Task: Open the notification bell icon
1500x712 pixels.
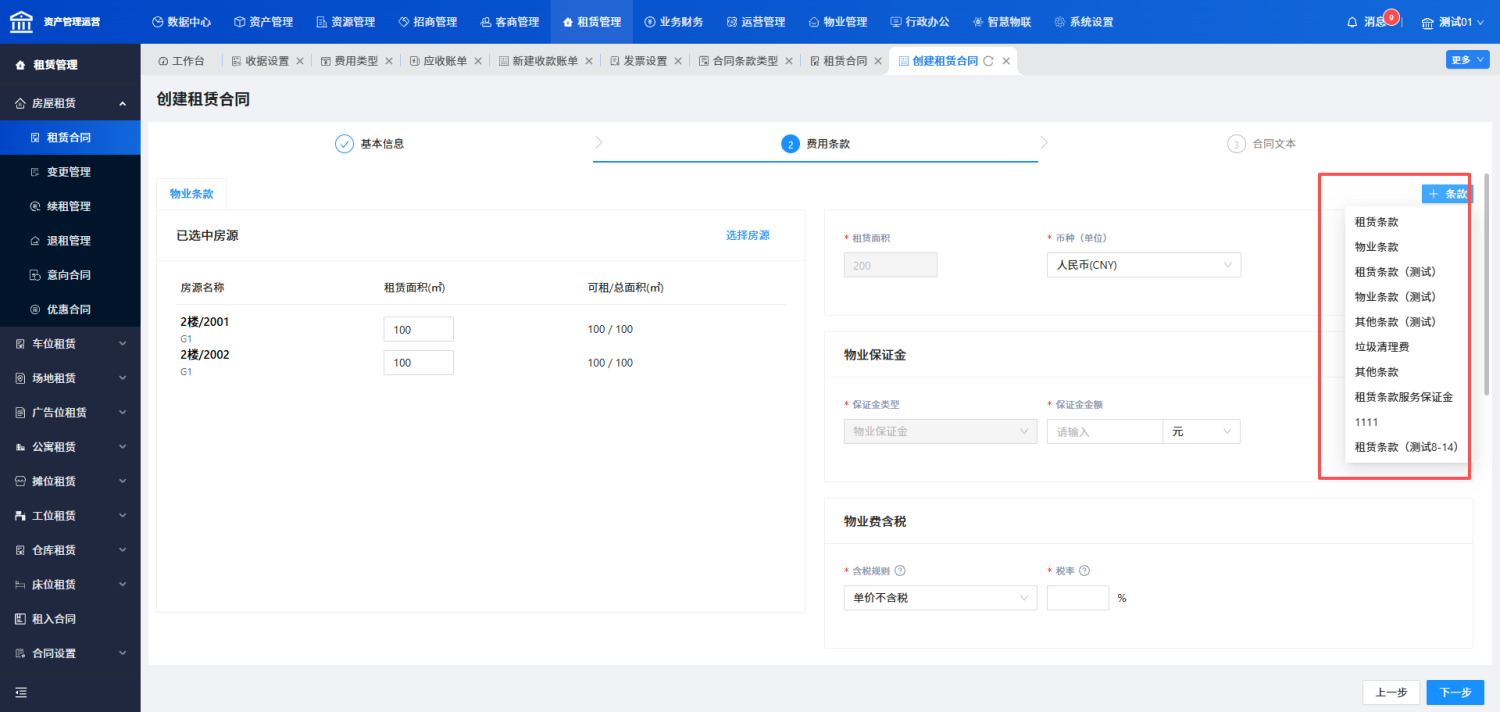Action: tap(1353, 22)
